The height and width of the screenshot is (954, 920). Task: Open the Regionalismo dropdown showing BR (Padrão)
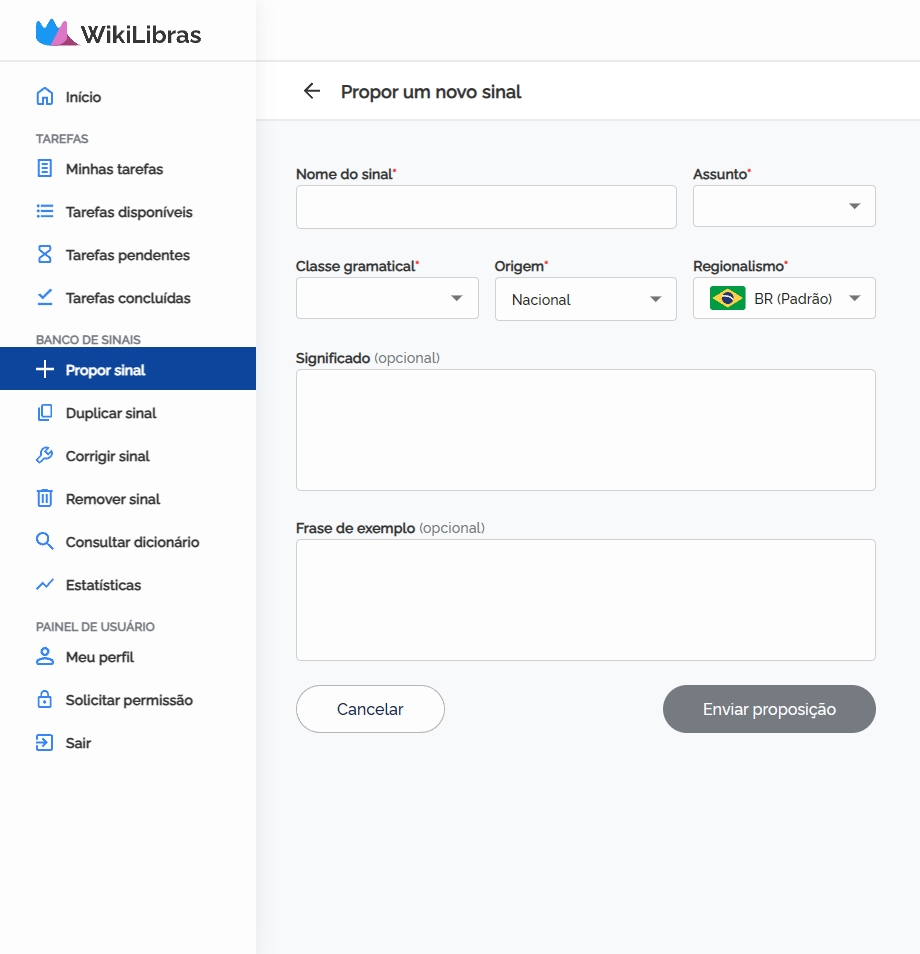[784, 298]
